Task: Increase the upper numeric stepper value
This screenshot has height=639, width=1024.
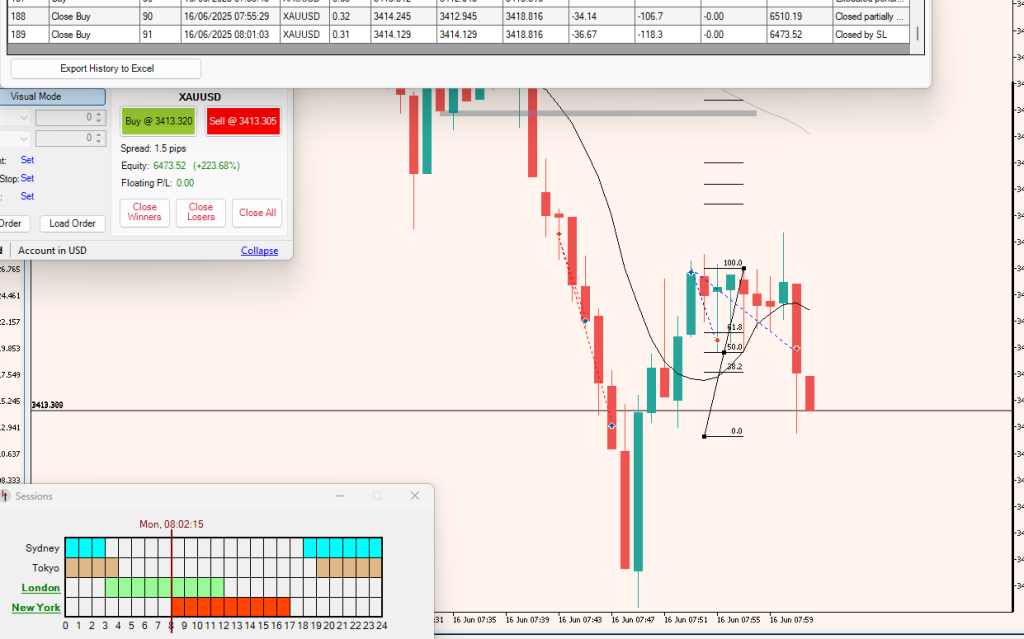Action: tap(100, 113)
